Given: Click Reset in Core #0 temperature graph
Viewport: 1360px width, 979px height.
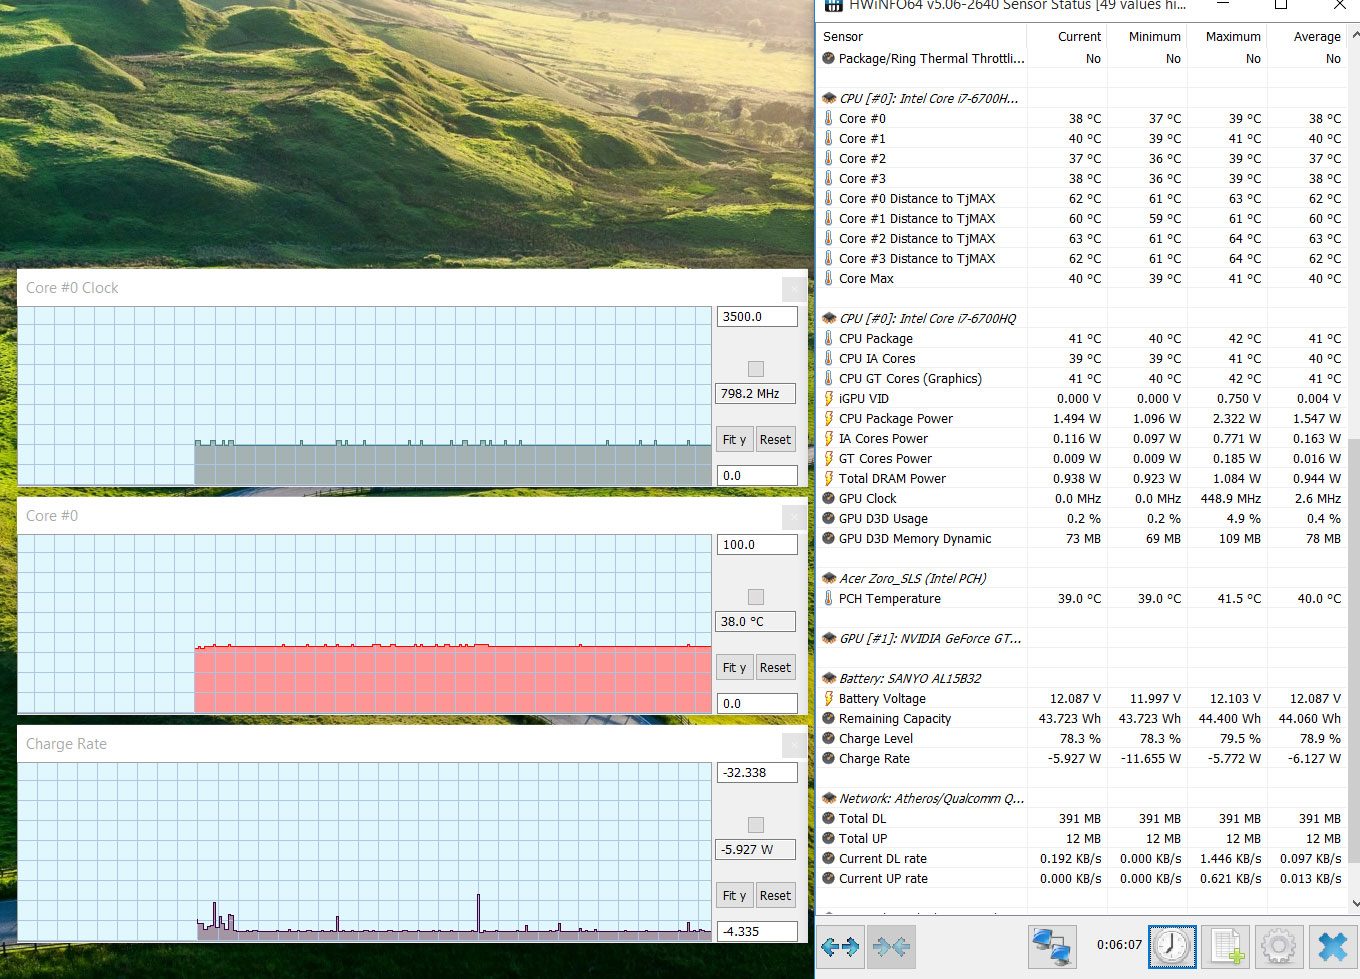Looking at the screenshot, I should [x=775, y=667].
